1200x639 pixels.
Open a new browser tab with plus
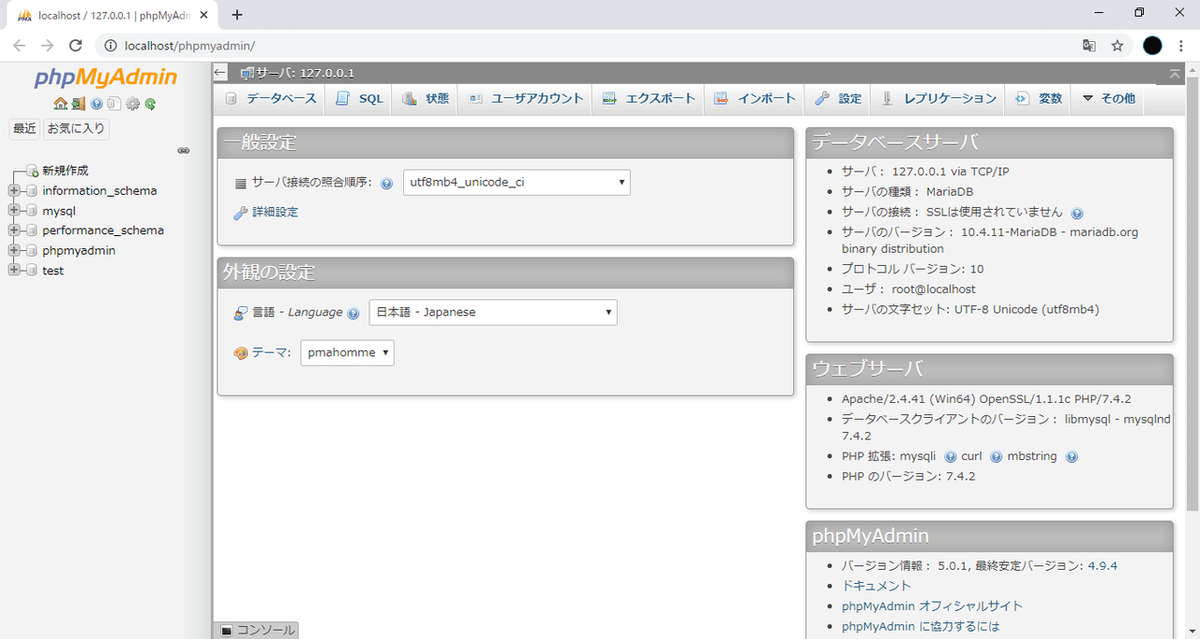click(237, 14)
